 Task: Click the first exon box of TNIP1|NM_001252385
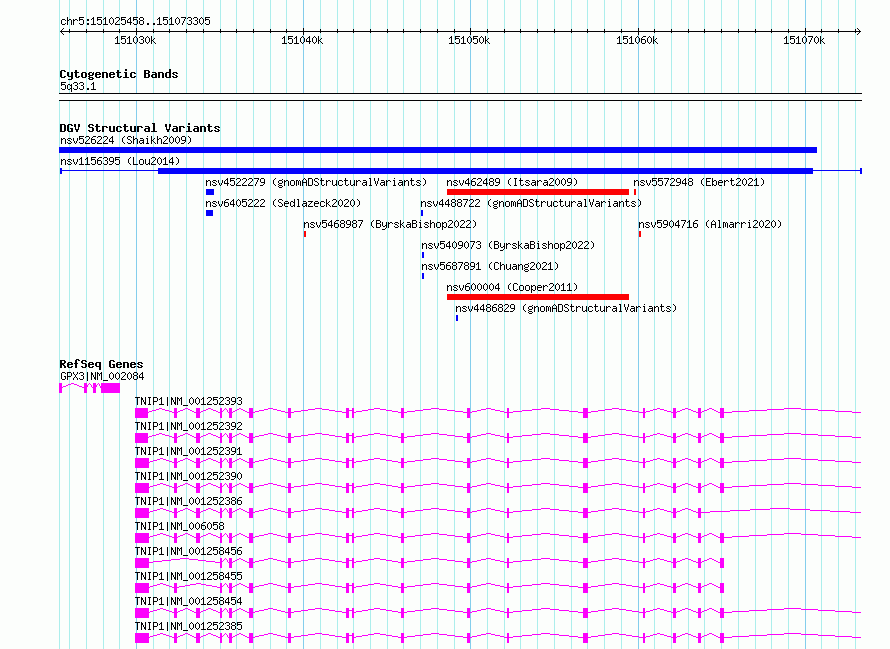pos(142,638)
